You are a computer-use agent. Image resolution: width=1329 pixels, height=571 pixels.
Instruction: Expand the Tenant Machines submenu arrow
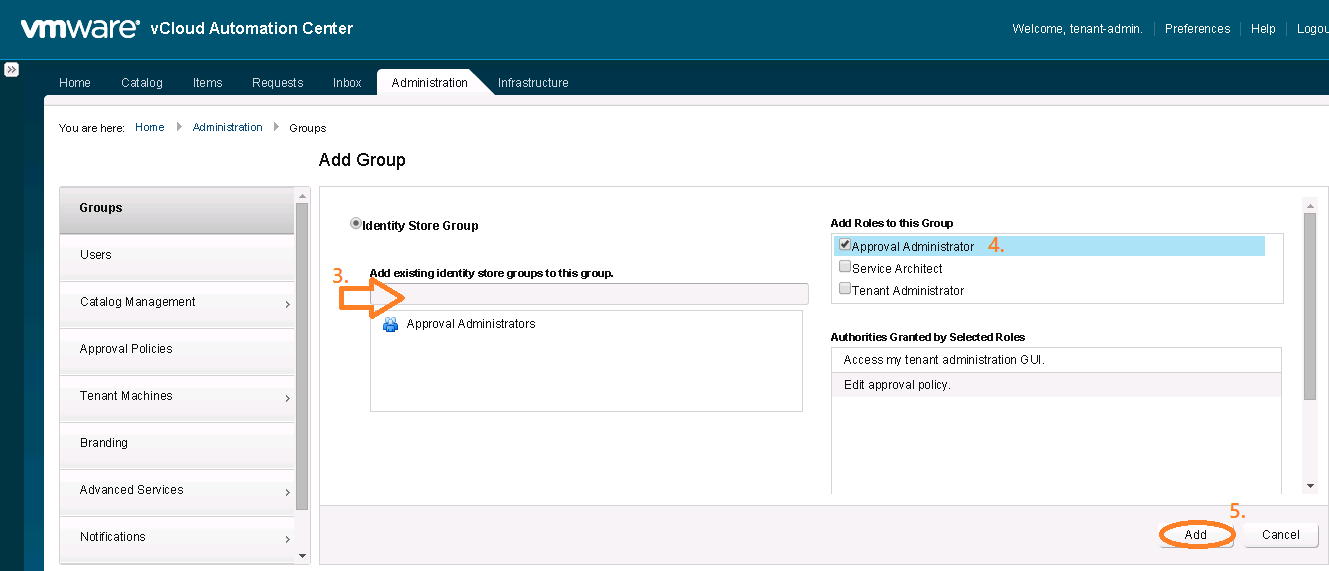tap(287, 398)
